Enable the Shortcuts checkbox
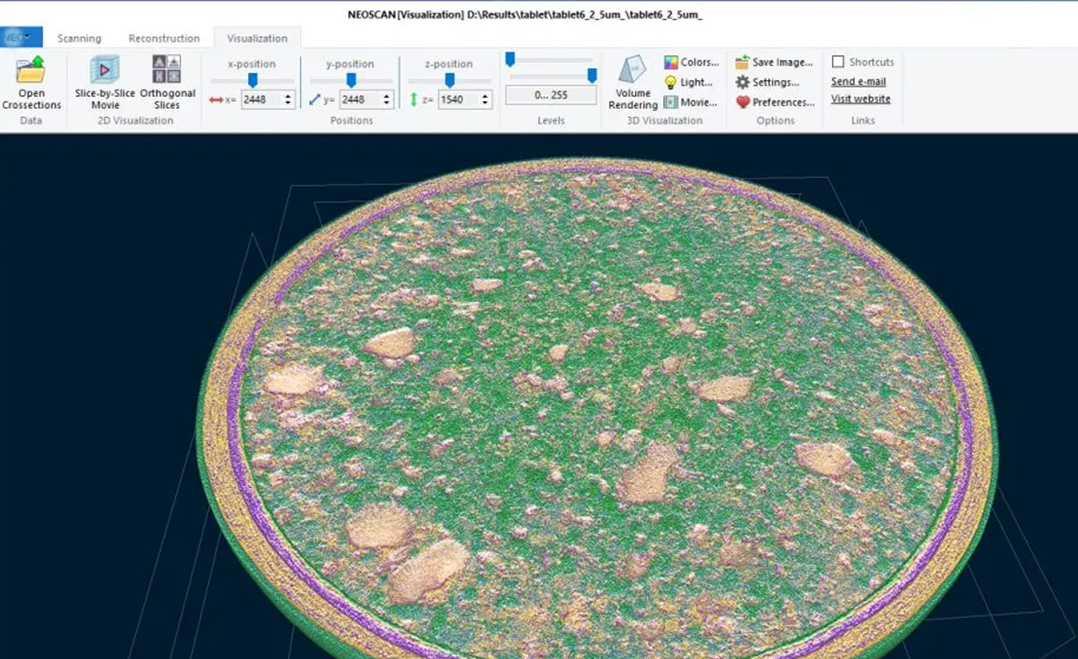This screenshot has height=659, width=1078. (838, 62)
